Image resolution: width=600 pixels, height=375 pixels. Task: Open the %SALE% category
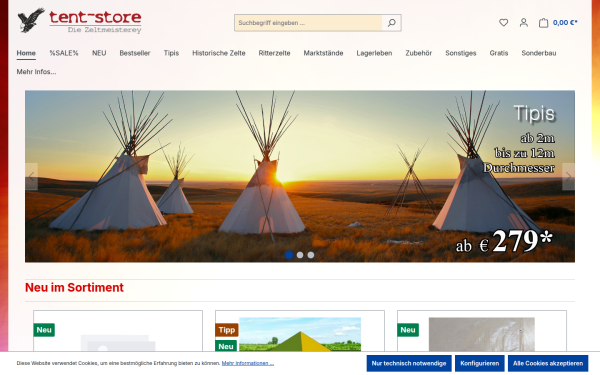pos(64,53)
